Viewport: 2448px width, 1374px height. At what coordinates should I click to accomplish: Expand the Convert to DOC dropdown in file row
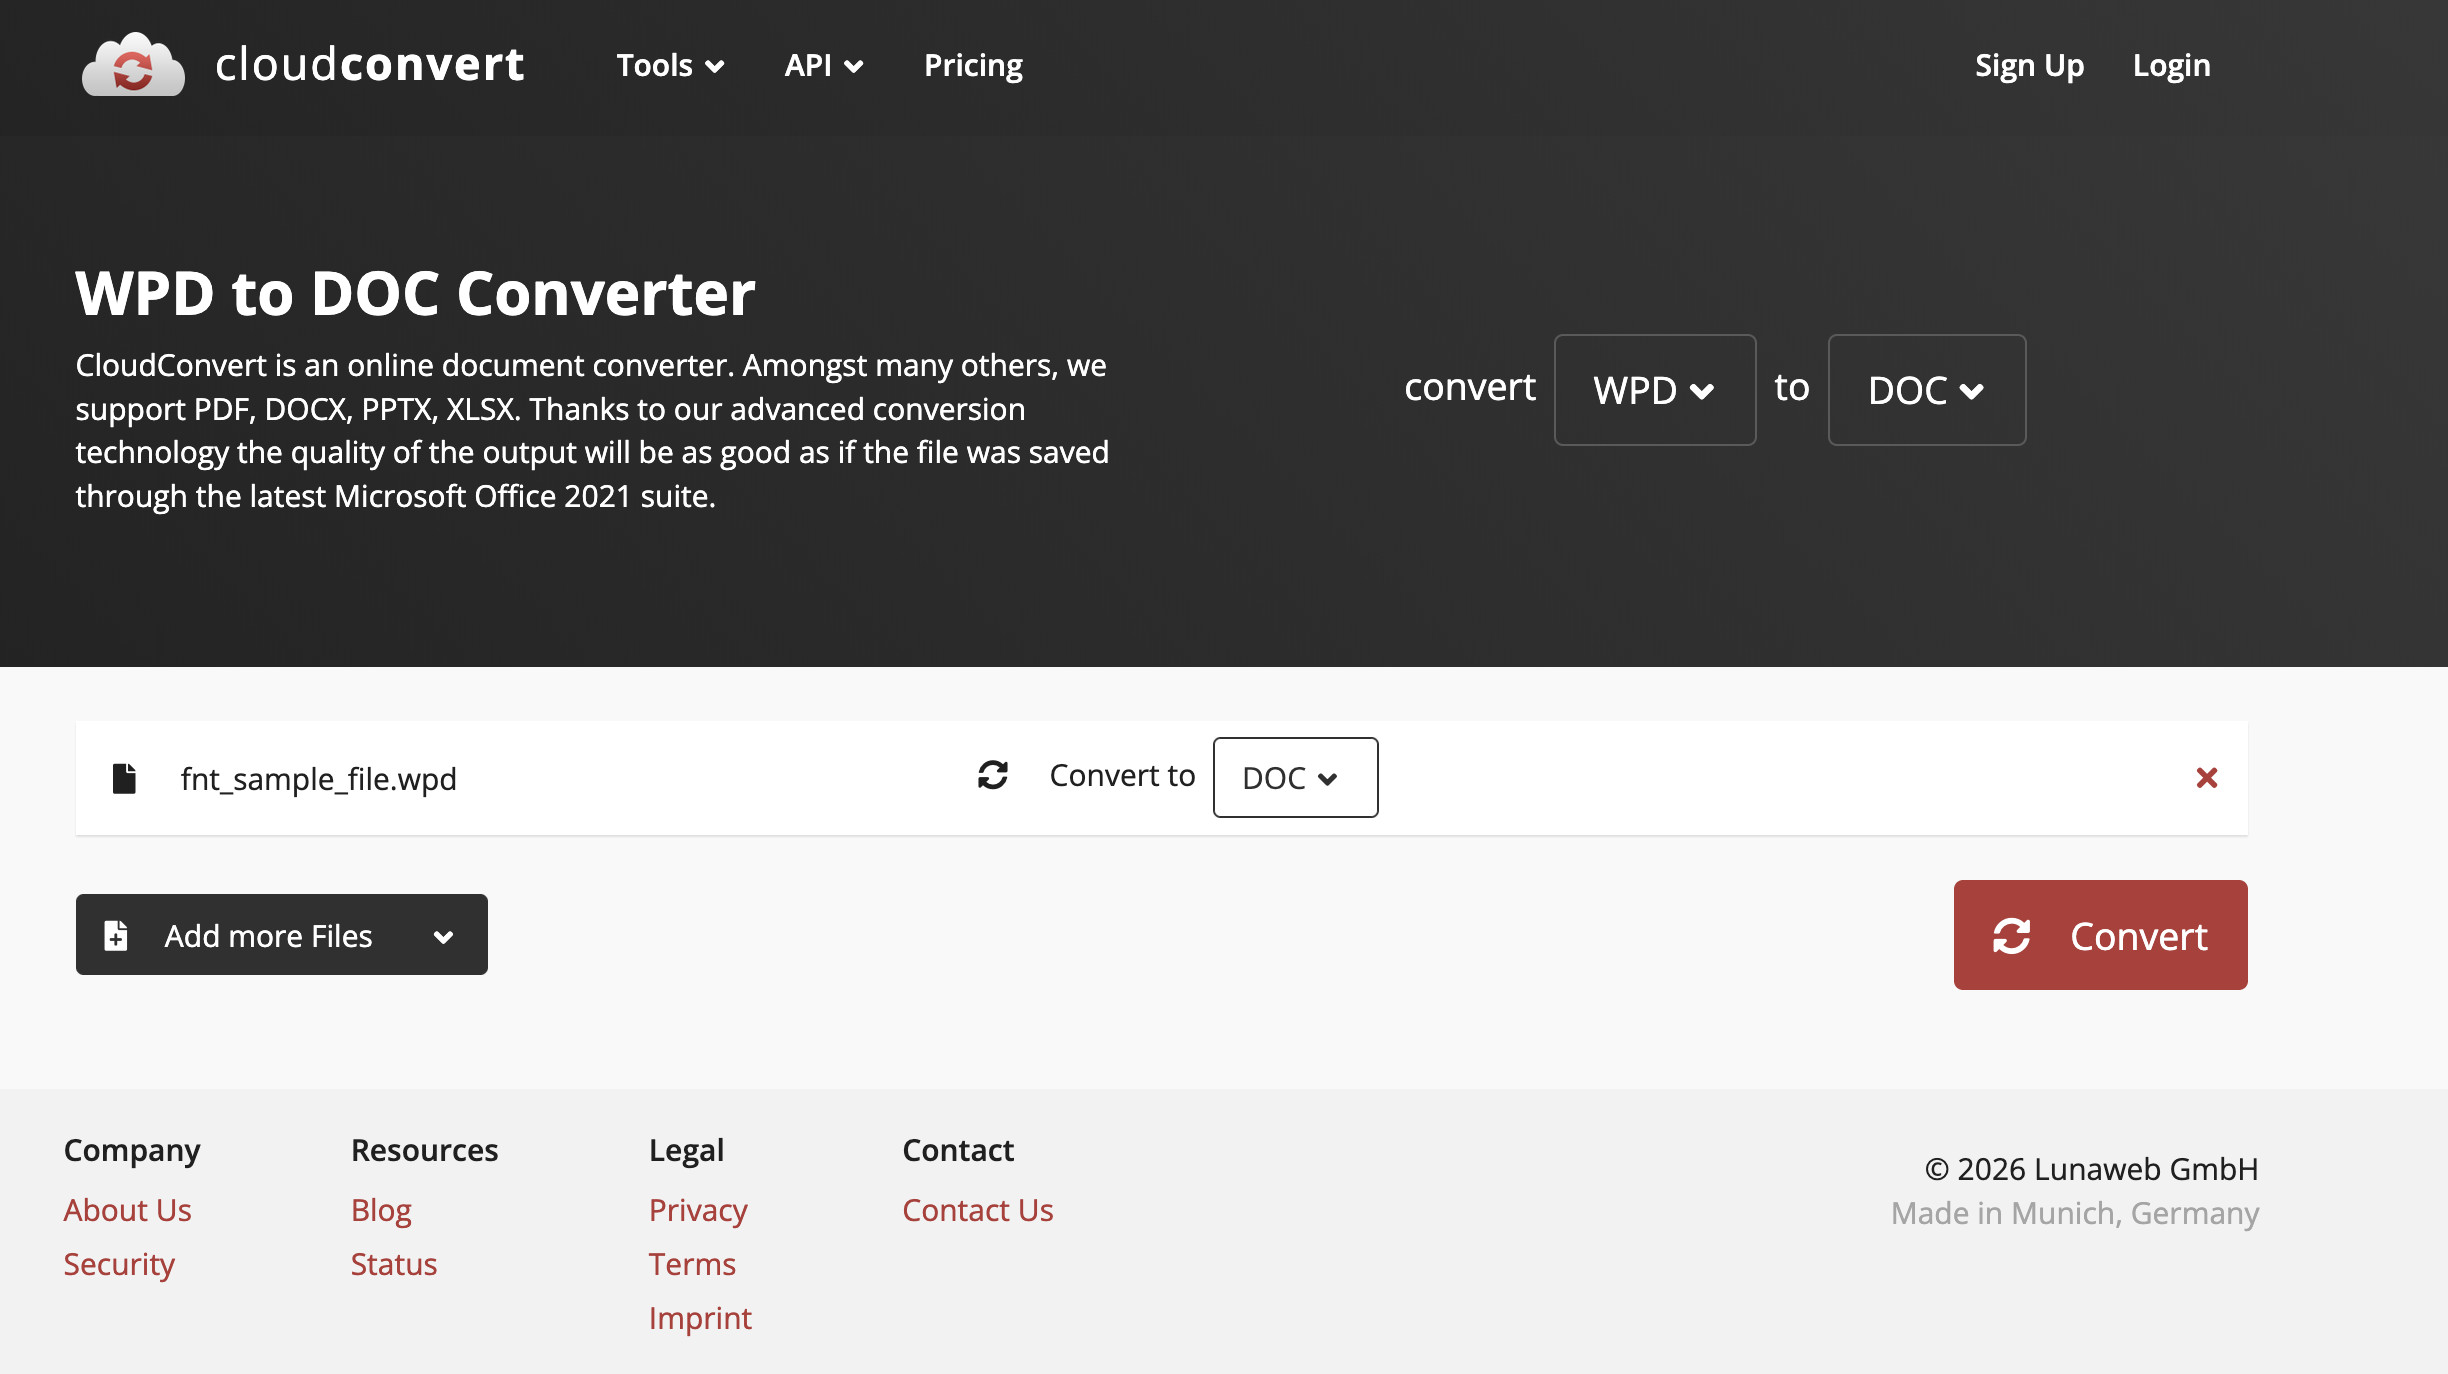pos(1295,777)
